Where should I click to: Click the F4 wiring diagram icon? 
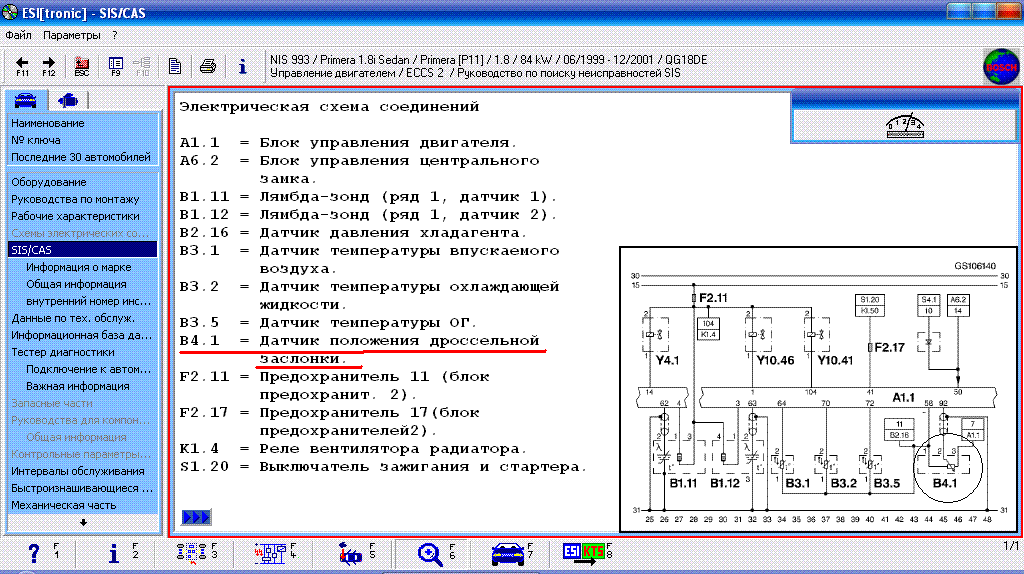(x=270, y=553)
